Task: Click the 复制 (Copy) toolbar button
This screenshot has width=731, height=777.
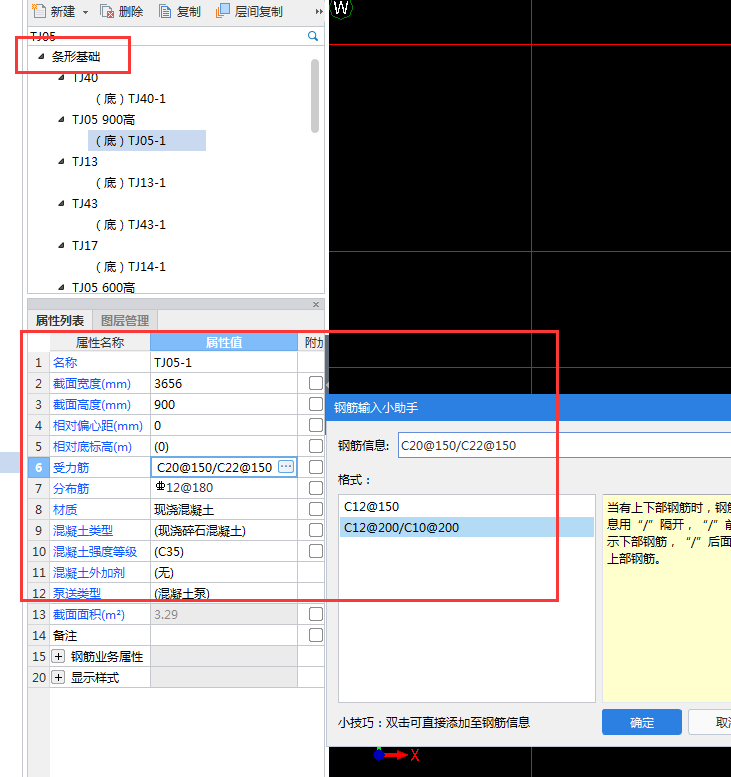Action: pyautogui.click(x=180, y=11)
